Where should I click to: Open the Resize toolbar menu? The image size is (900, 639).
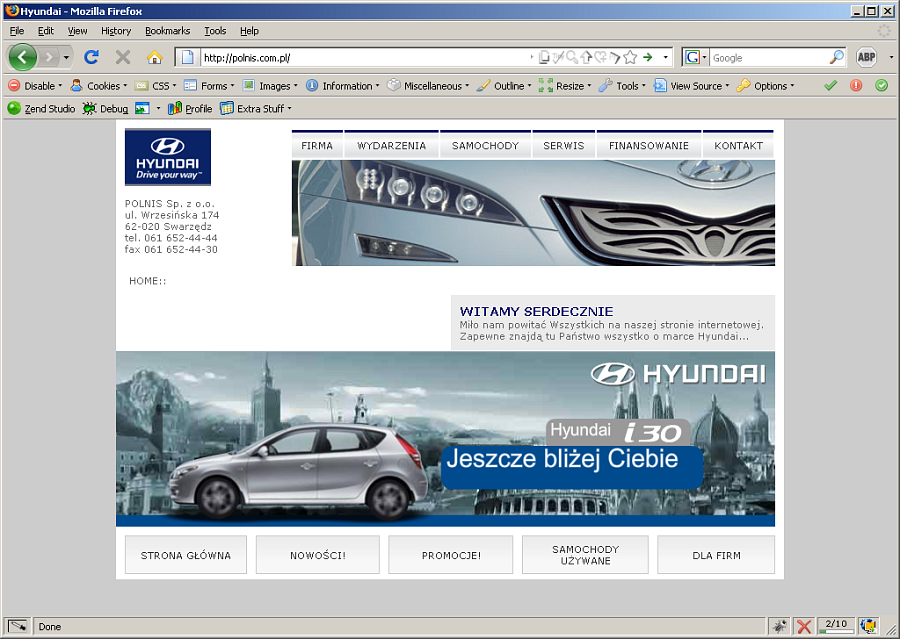[x=565, y=86]
